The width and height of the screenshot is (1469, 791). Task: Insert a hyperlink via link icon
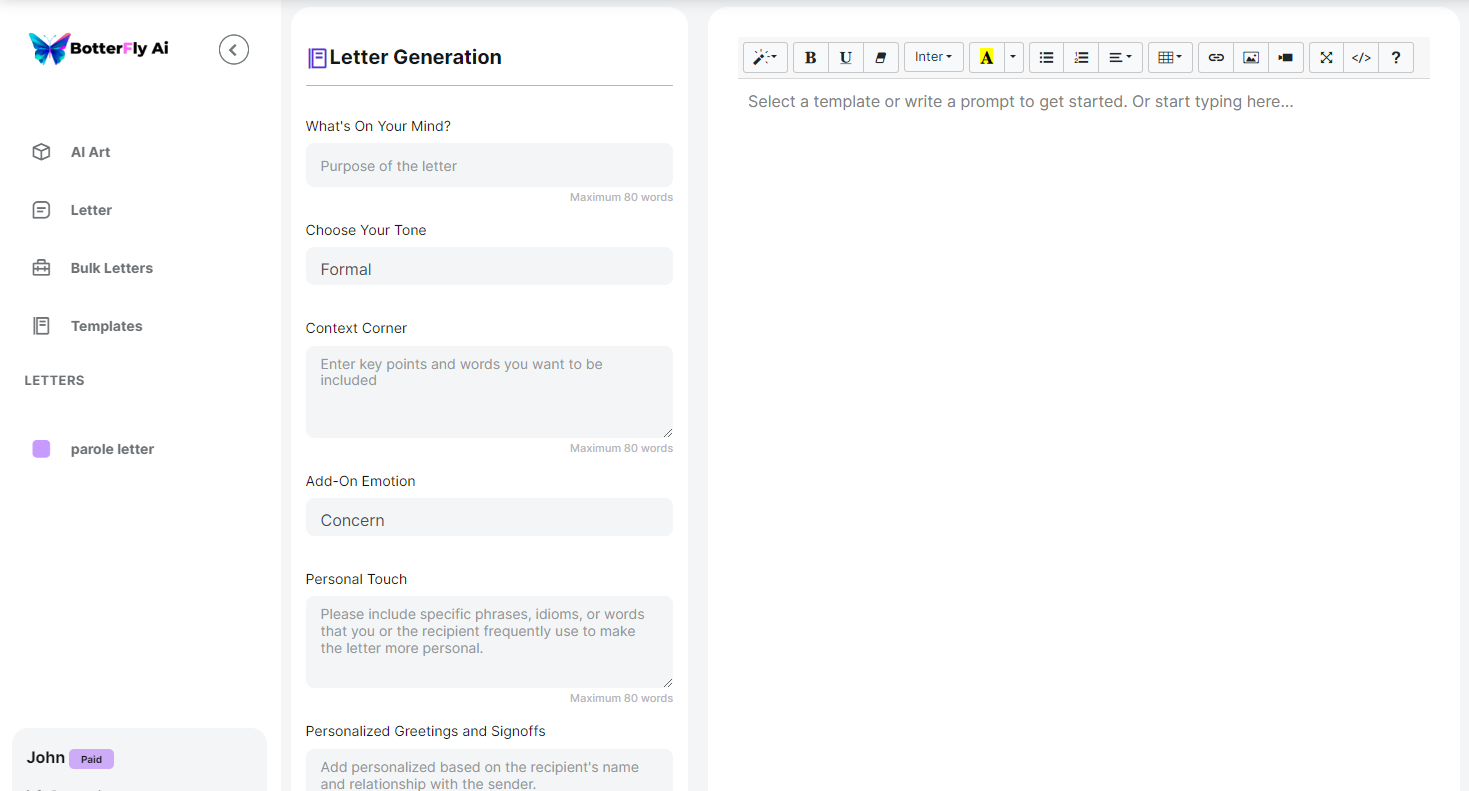(x=1216, y=58)
